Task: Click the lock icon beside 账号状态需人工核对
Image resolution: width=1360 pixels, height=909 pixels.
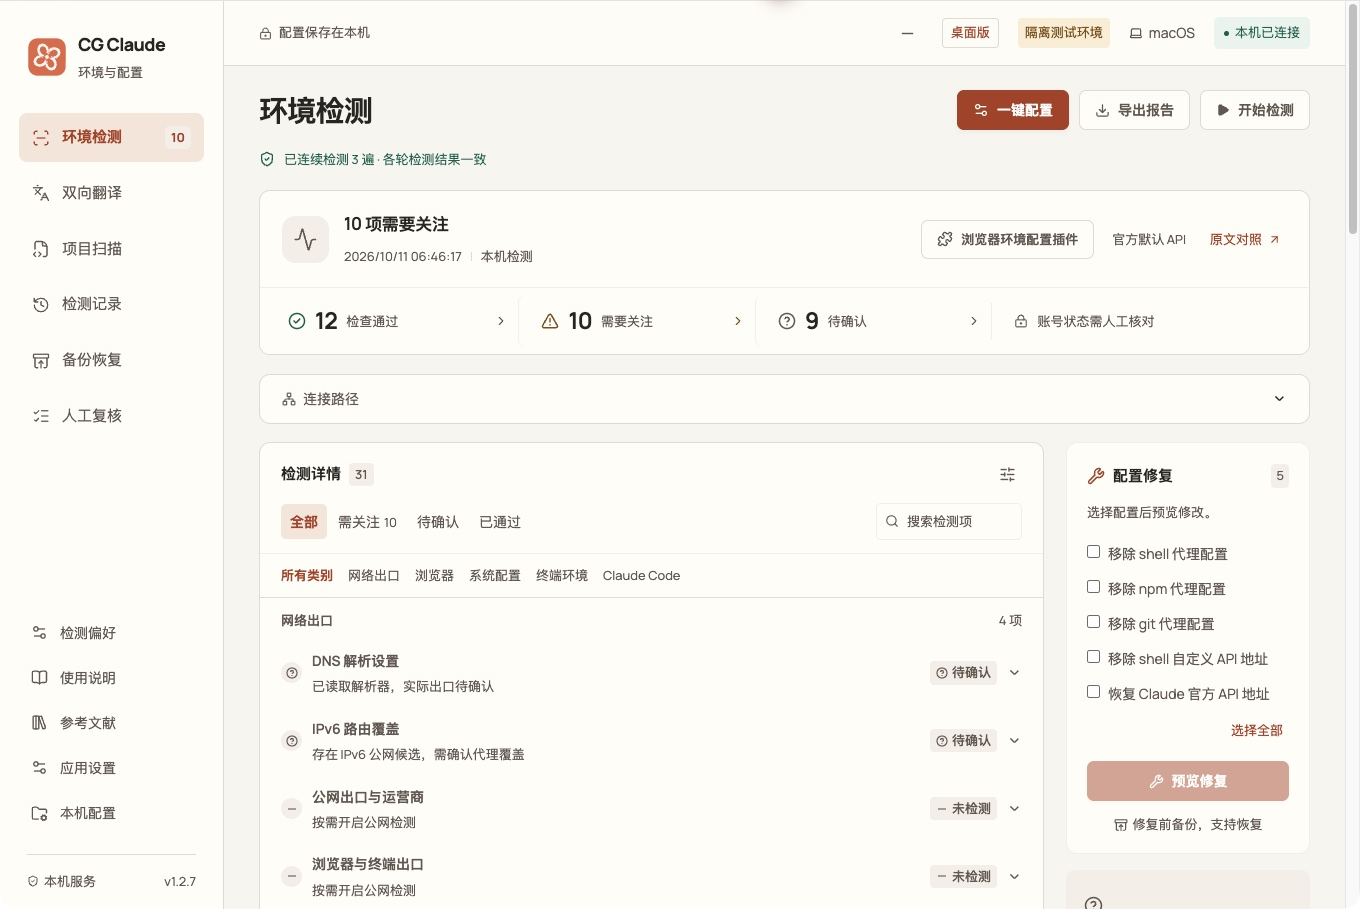Action: tap(1021, 321)
